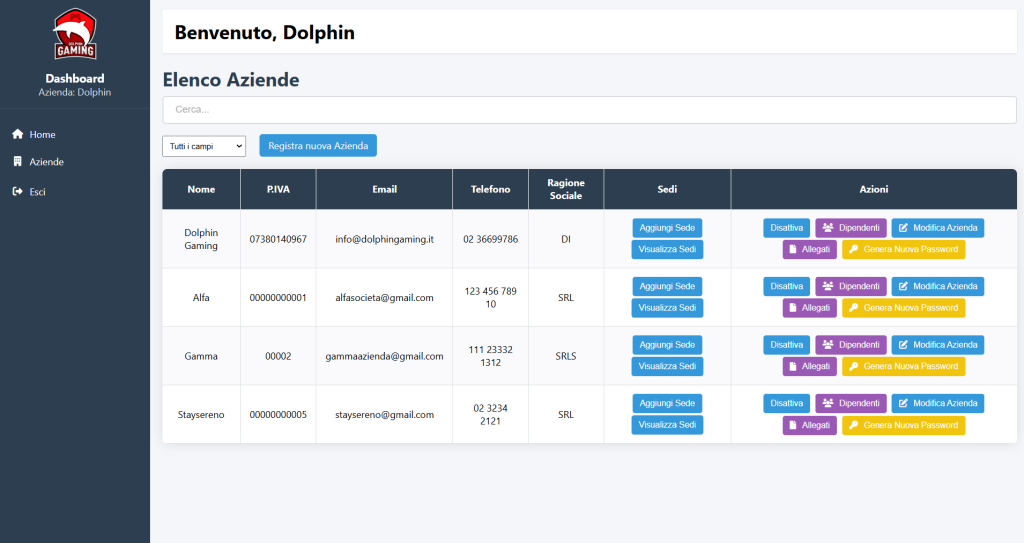Generate new password for Stayserenо row
The width and height of the screenshot is (1024, 543).
coord(903,425)
